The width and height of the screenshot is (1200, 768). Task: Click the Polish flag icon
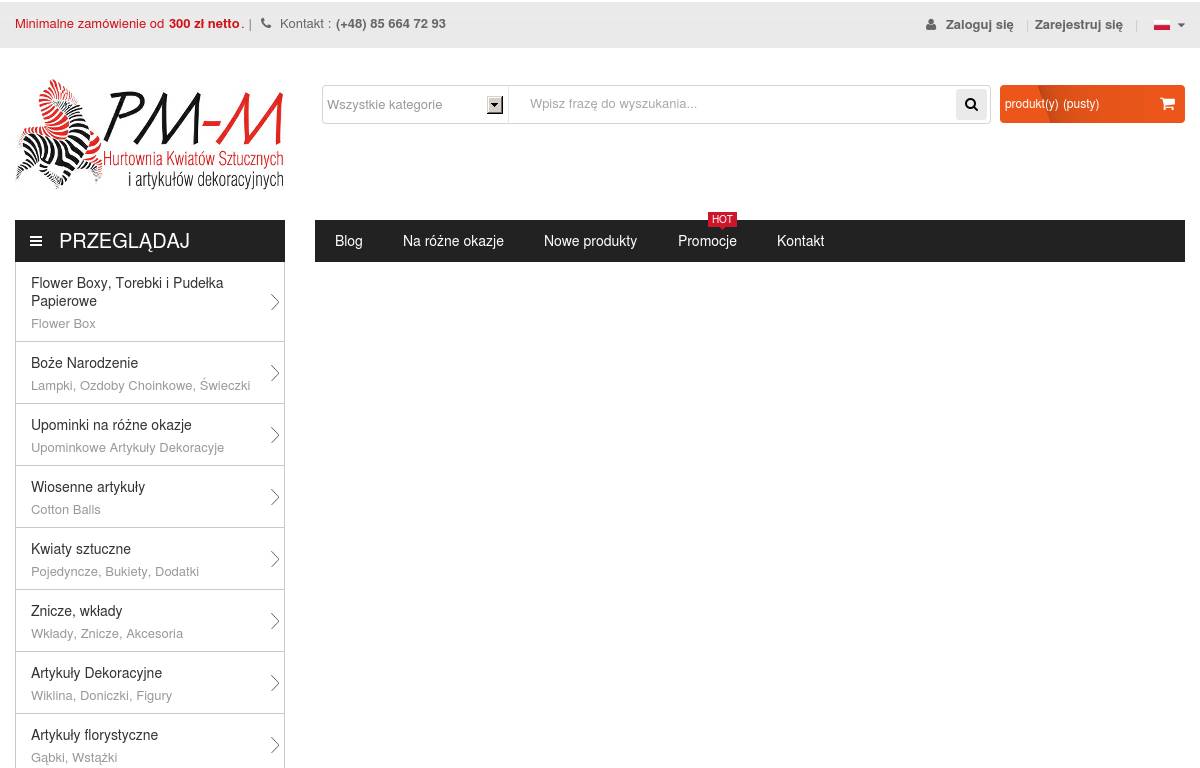[x=1161, y=25]
